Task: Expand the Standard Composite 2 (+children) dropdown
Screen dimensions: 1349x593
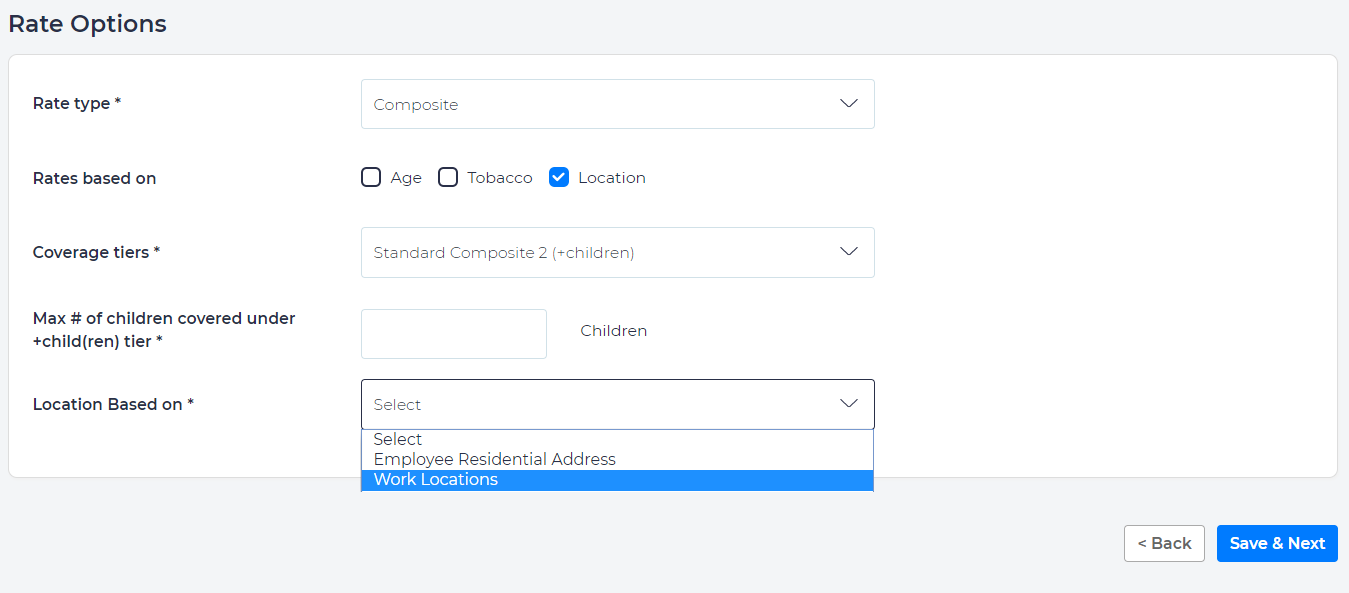Action: 617,252
